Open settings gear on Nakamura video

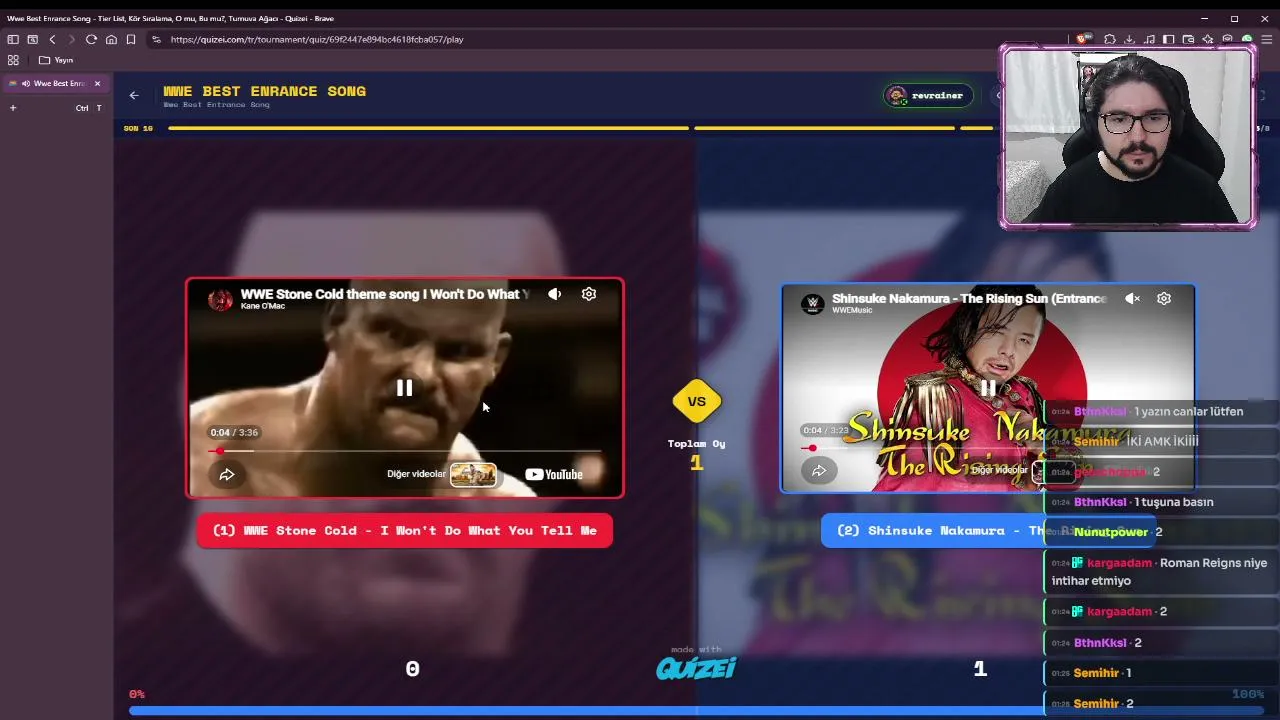coord(1164,298)
